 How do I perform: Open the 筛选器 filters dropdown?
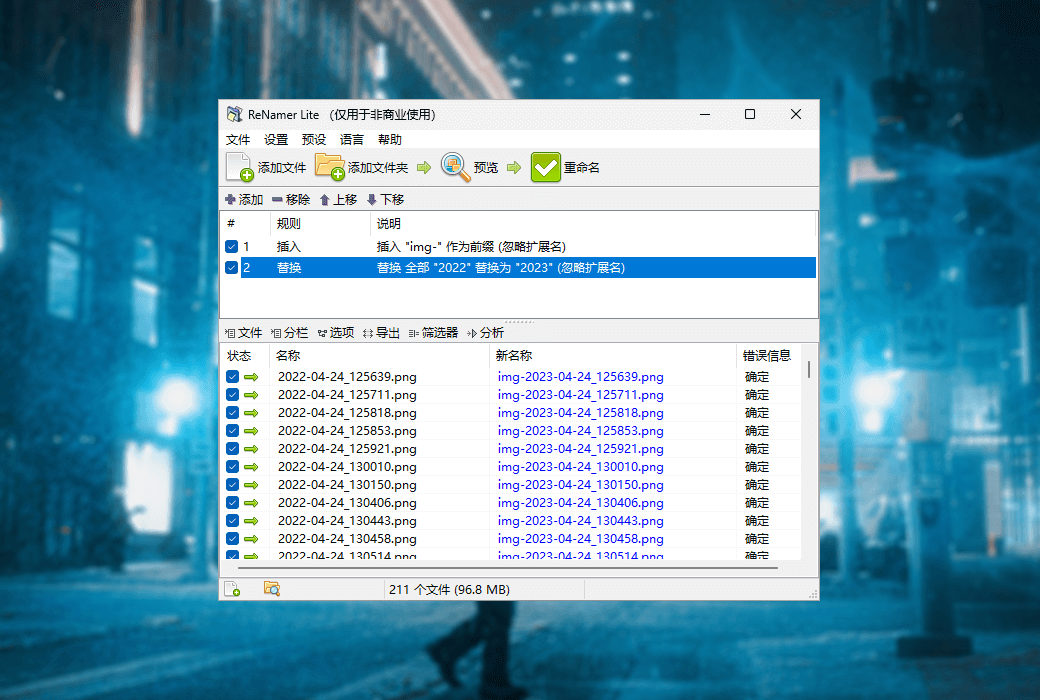pos(433,333)
